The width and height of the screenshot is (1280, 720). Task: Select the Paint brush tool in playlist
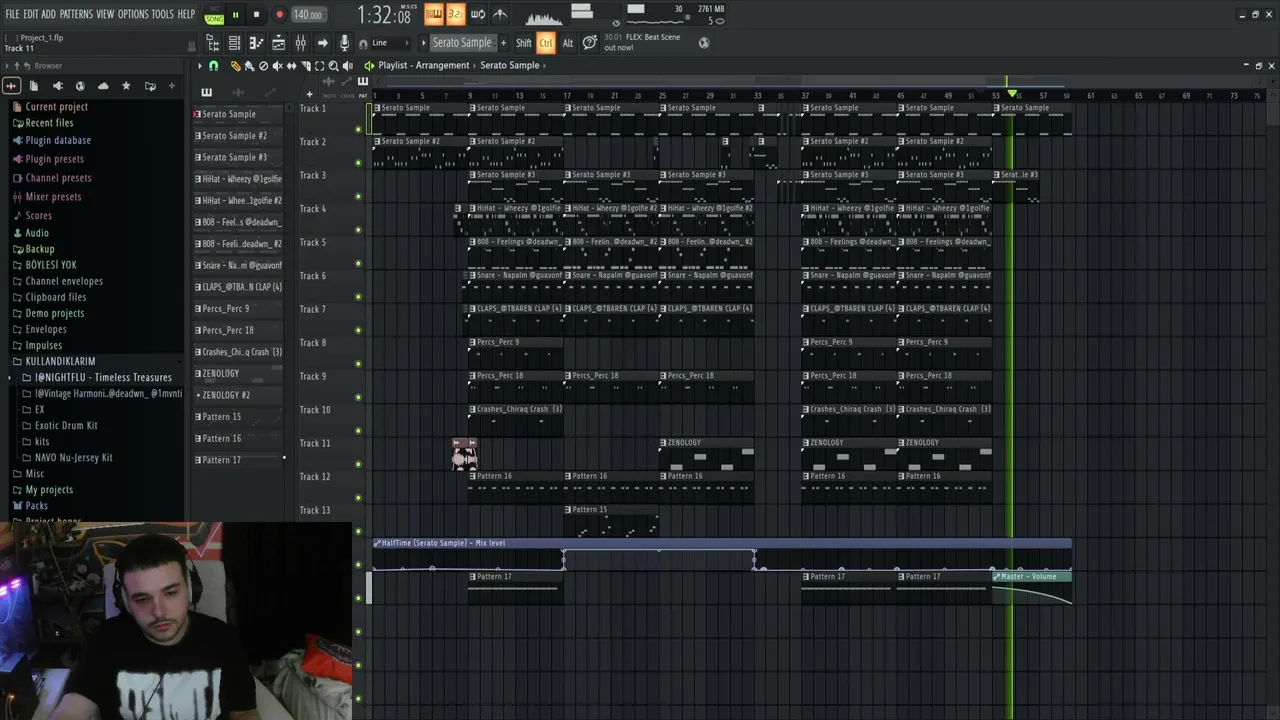point(249,66)
